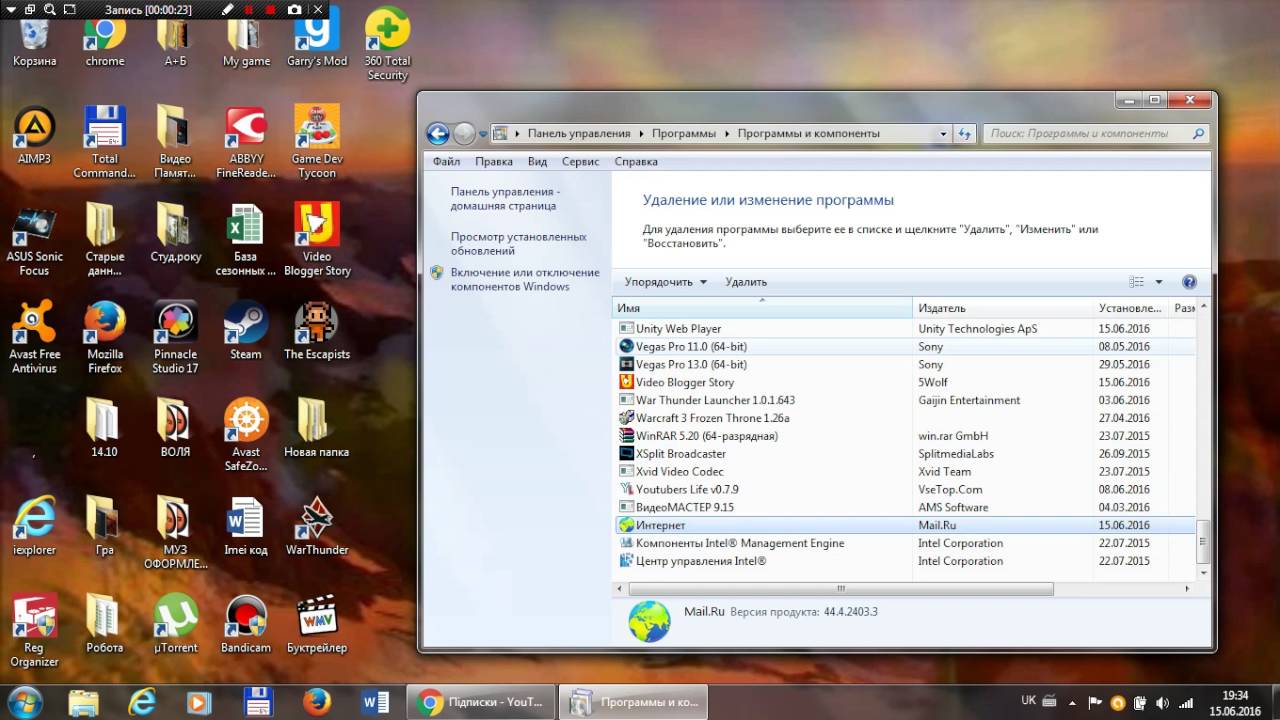Screen dimensions: 1280x720
Task: Select the WarThunder desktop icon
Action: click(x=317, y=526)
